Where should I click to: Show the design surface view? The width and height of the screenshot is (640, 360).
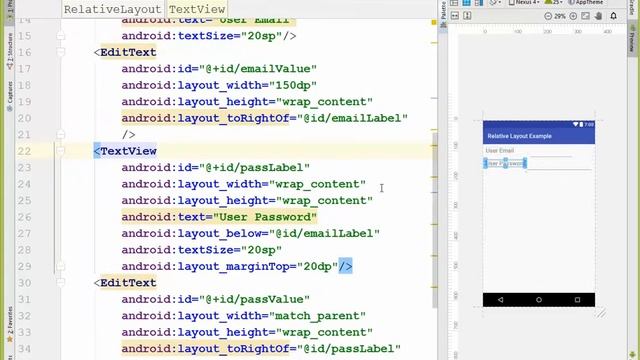click(x=454, y=2)
